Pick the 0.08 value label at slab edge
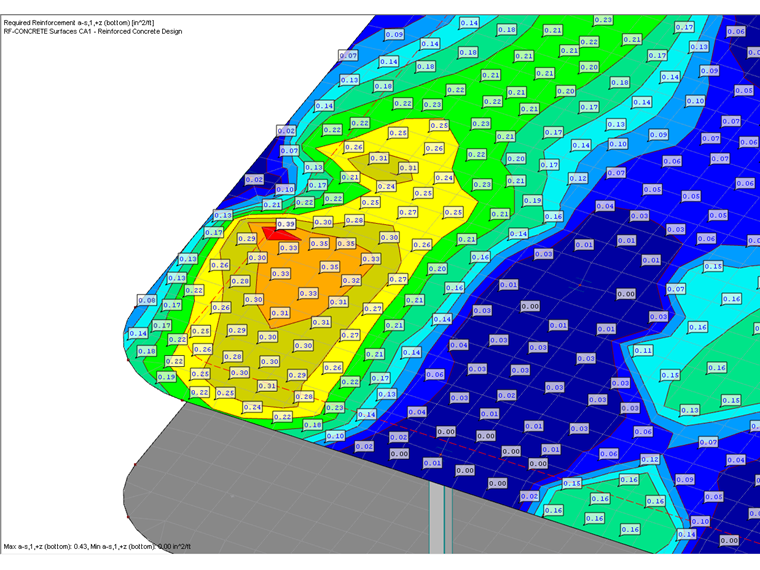Screen dimensions: 760x570 coord(147,300)
